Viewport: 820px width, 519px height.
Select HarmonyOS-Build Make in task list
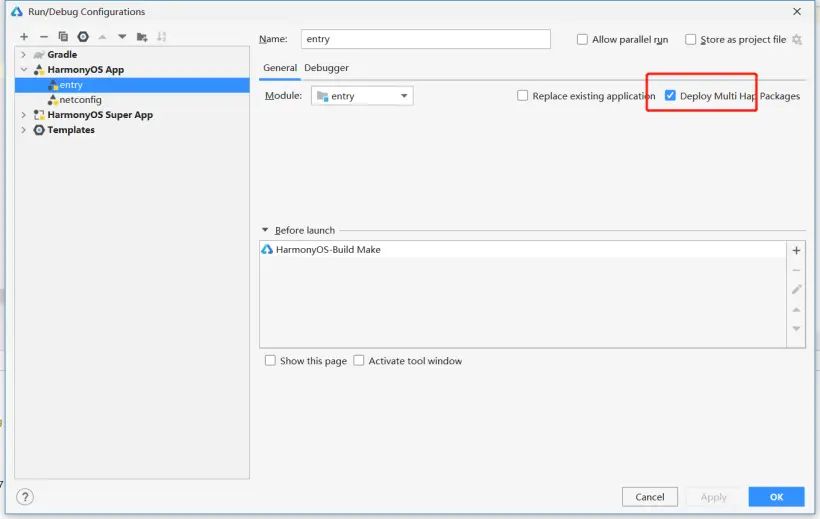(522, 250)
